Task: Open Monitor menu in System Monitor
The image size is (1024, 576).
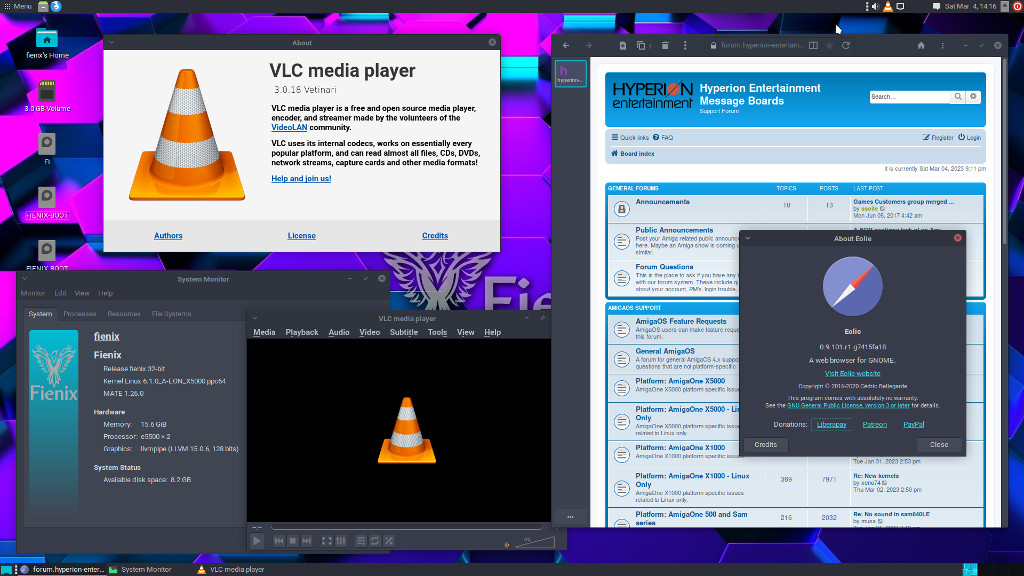Action: 33,293
